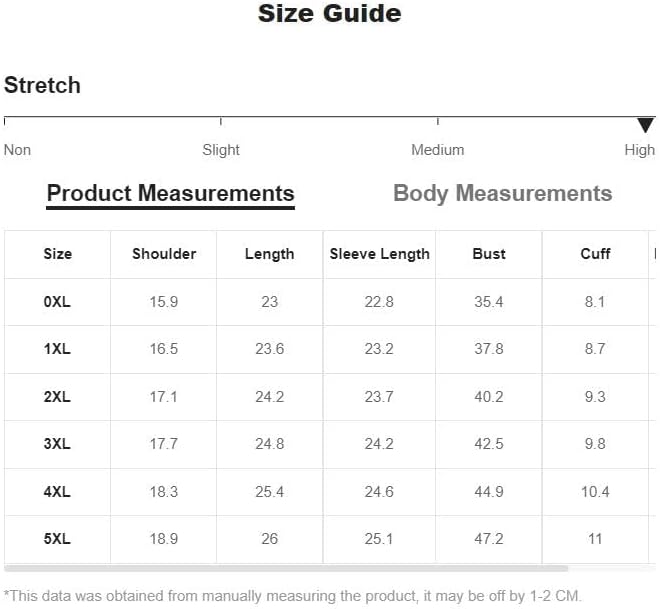Click the High stretch triangle marker
The height and width of the screenshot is (609, 660).
point(645,125)
